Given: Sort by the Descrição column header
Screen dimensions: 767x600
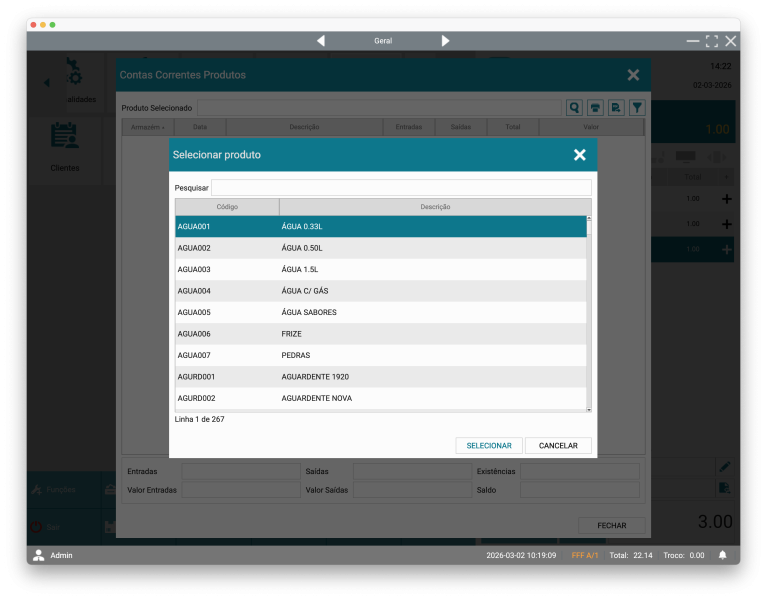Looking at the screenshot, I should (435, 207).
